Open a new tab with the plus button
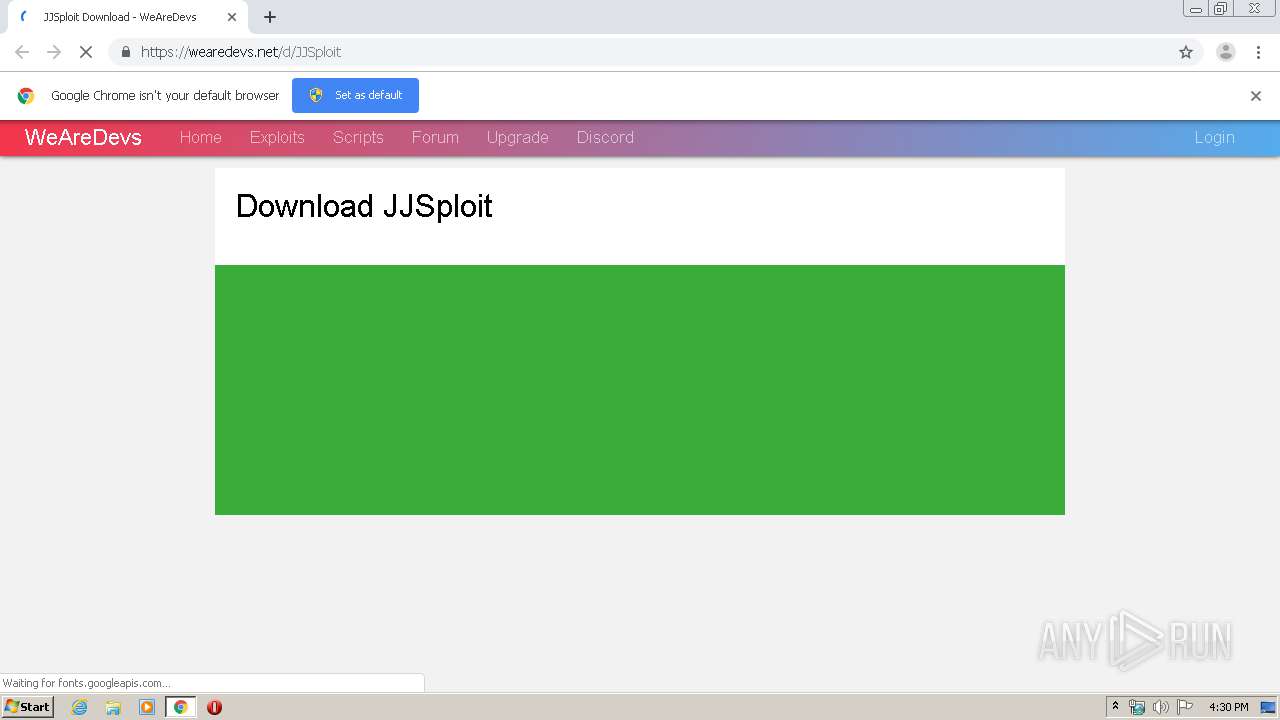Image resolution: width=1280 pixels, height=720 pixels. (x=270, y=17)
